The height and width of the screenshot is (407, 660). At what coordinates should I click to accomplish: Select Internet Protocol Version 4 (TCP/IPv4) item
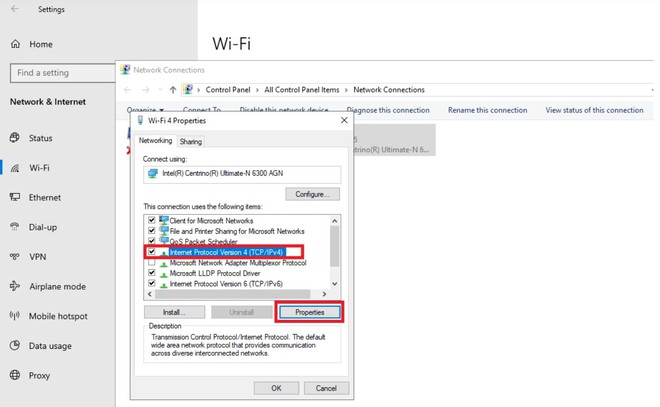coord(226,252)
